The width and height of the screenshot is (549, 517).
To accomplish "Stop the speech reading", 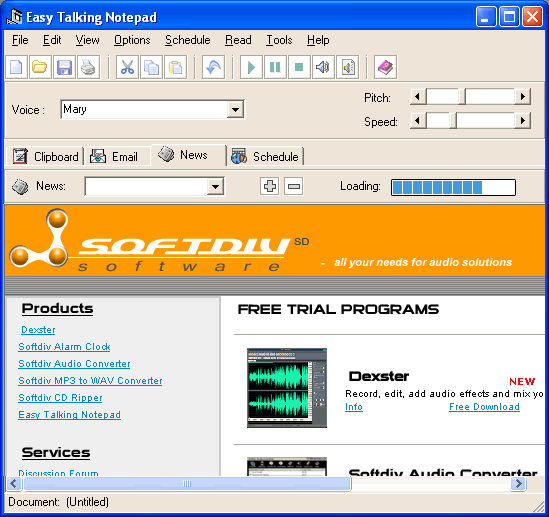I will [x=299, y=67].
